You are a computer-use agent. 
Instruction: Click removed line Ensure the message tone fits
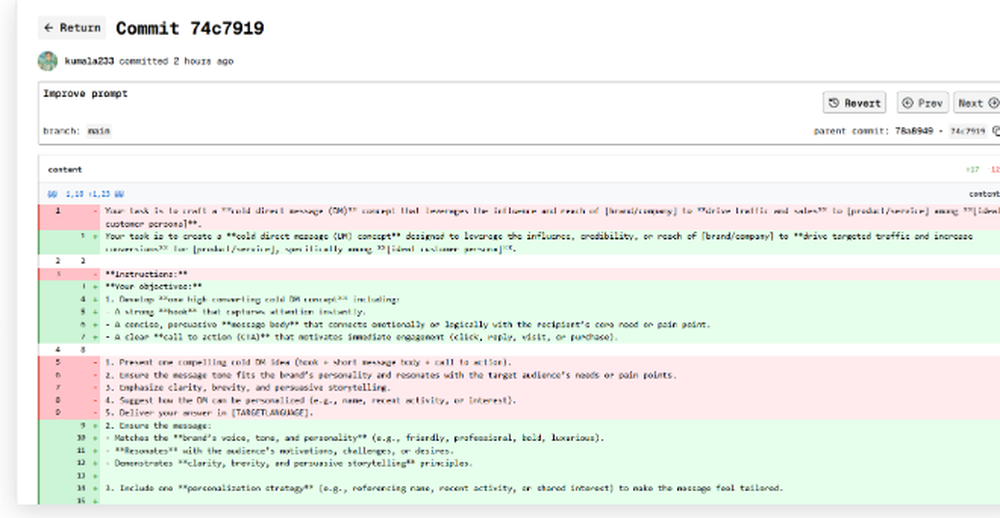[x=519, y=374]
